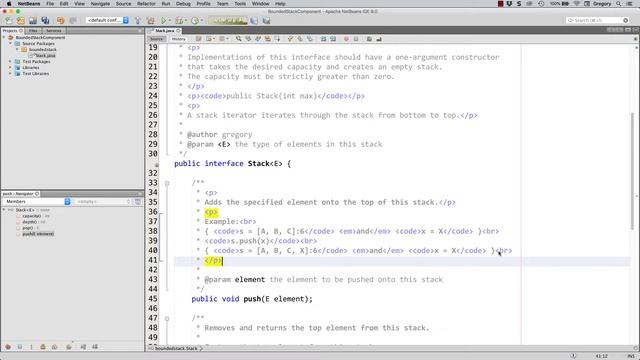Collapse the BoundedStackComponent project node
The height and width of the screenshot is (360, 640).
[x=4, y=38]
